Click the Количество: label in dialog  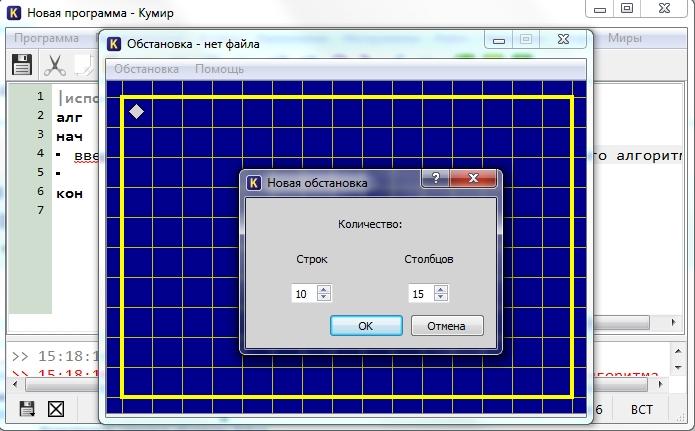[370, 224]
